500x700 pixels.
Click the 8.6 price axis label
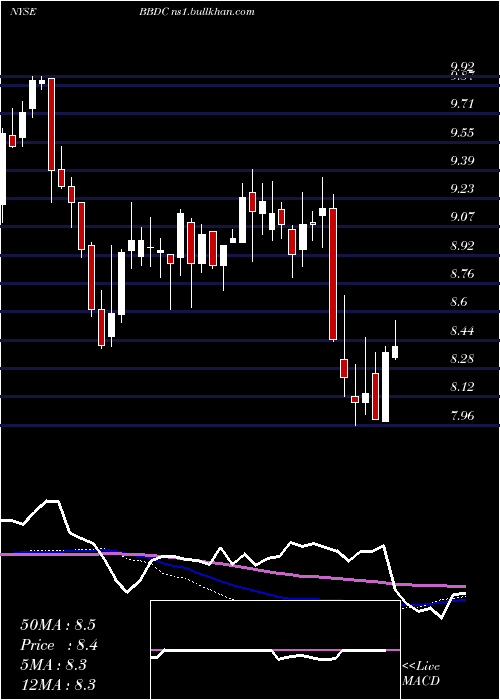tap(459, 302)
